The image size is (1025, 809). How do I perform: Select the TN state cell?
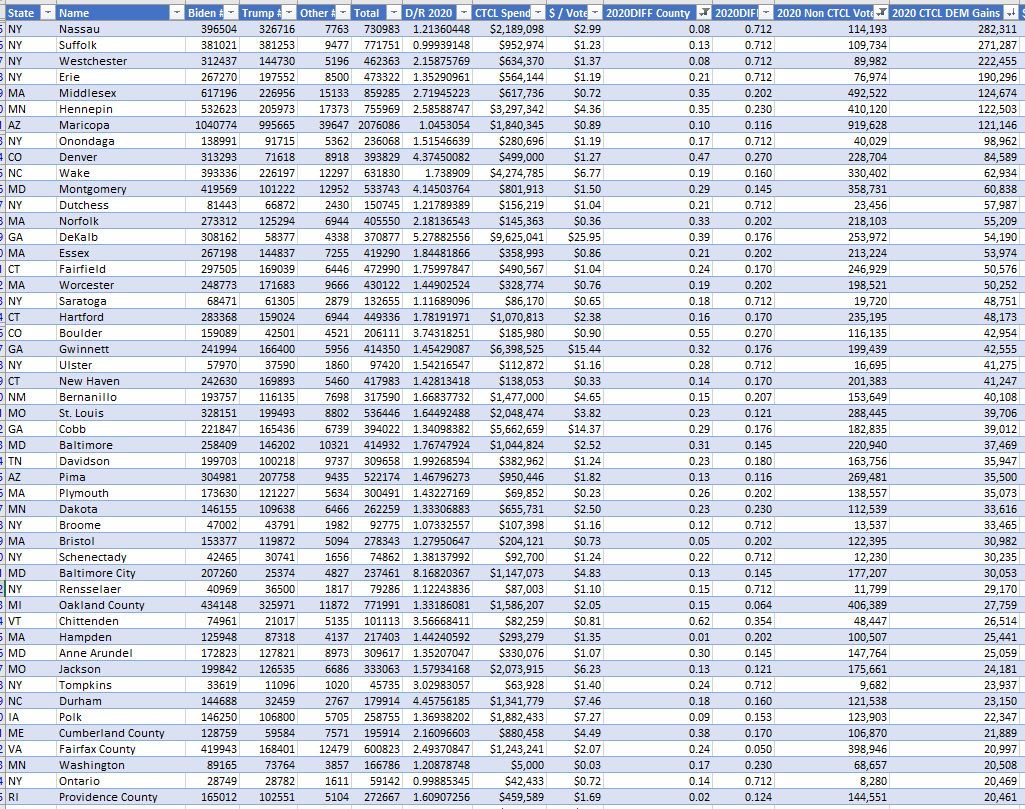[31, 461]
